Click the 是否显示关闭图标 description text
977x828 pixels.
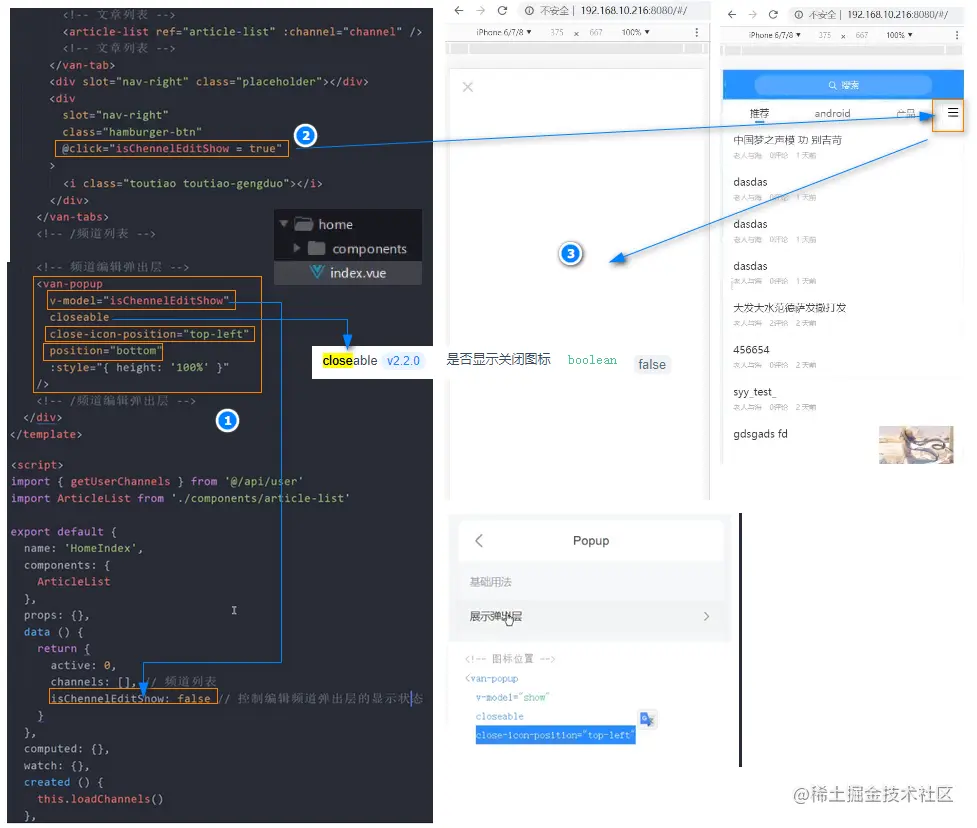pyautogui.click(x=498, y=359)
